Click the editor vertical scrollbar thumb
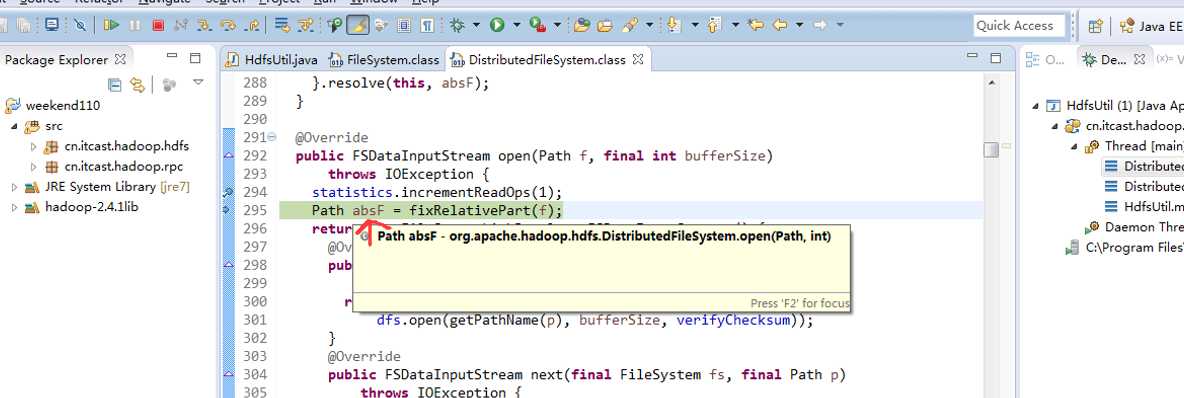 (x=991, y=150)
